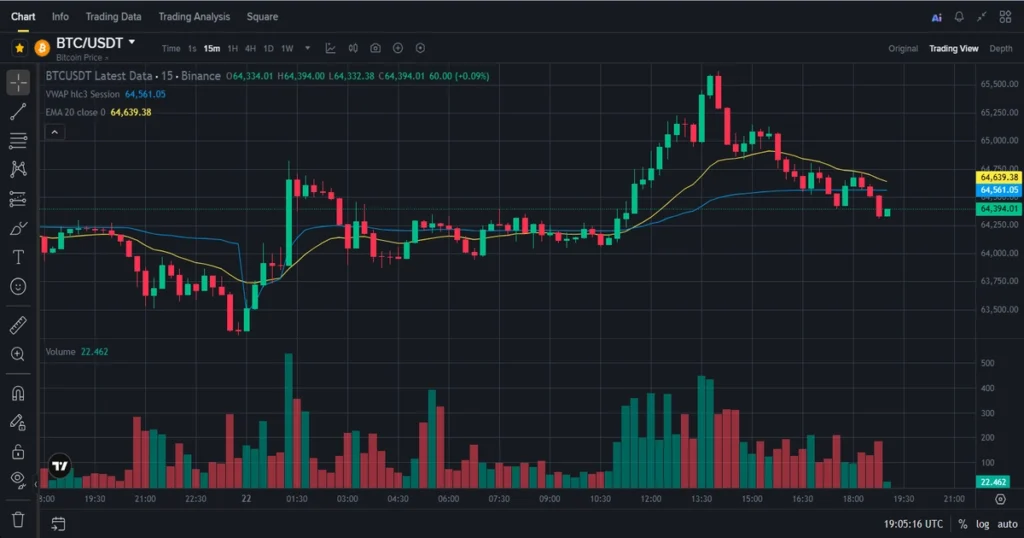Open the Bitcoin Price link

pos(82,57)
